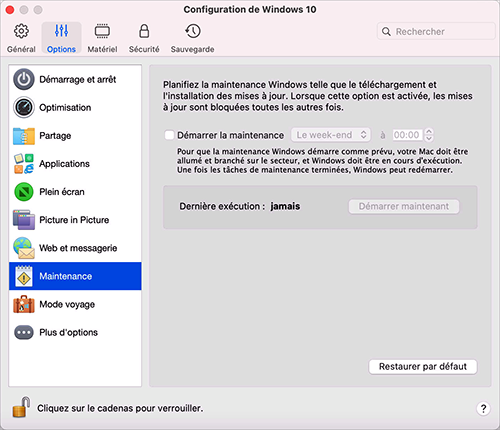Open the Général gear tab

[x=21, y=38]
